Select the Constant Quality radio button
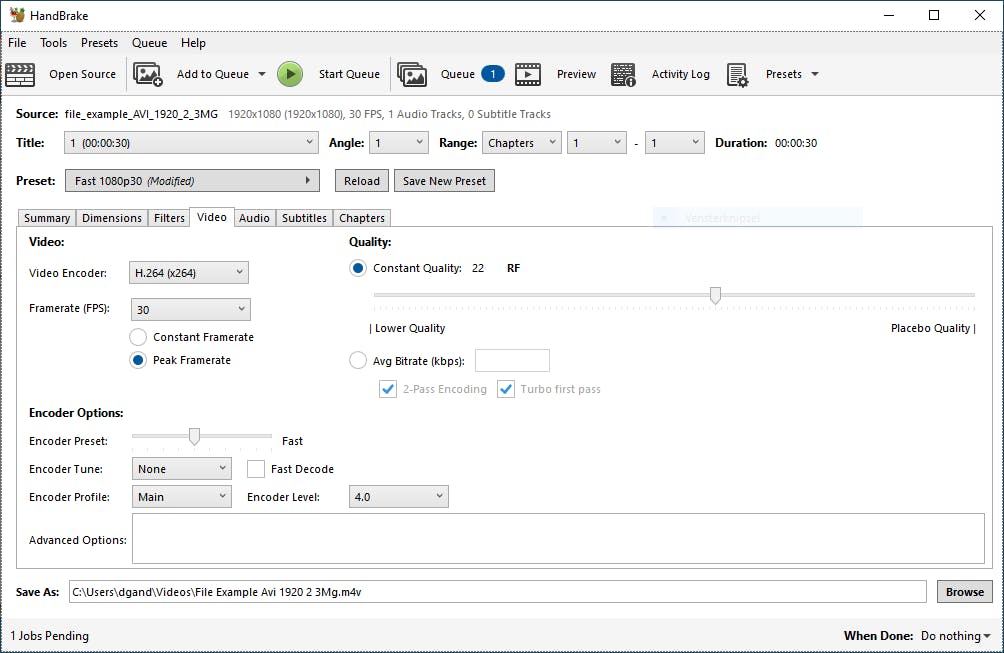Viewport: 1004px width, 653px height. 358,268
